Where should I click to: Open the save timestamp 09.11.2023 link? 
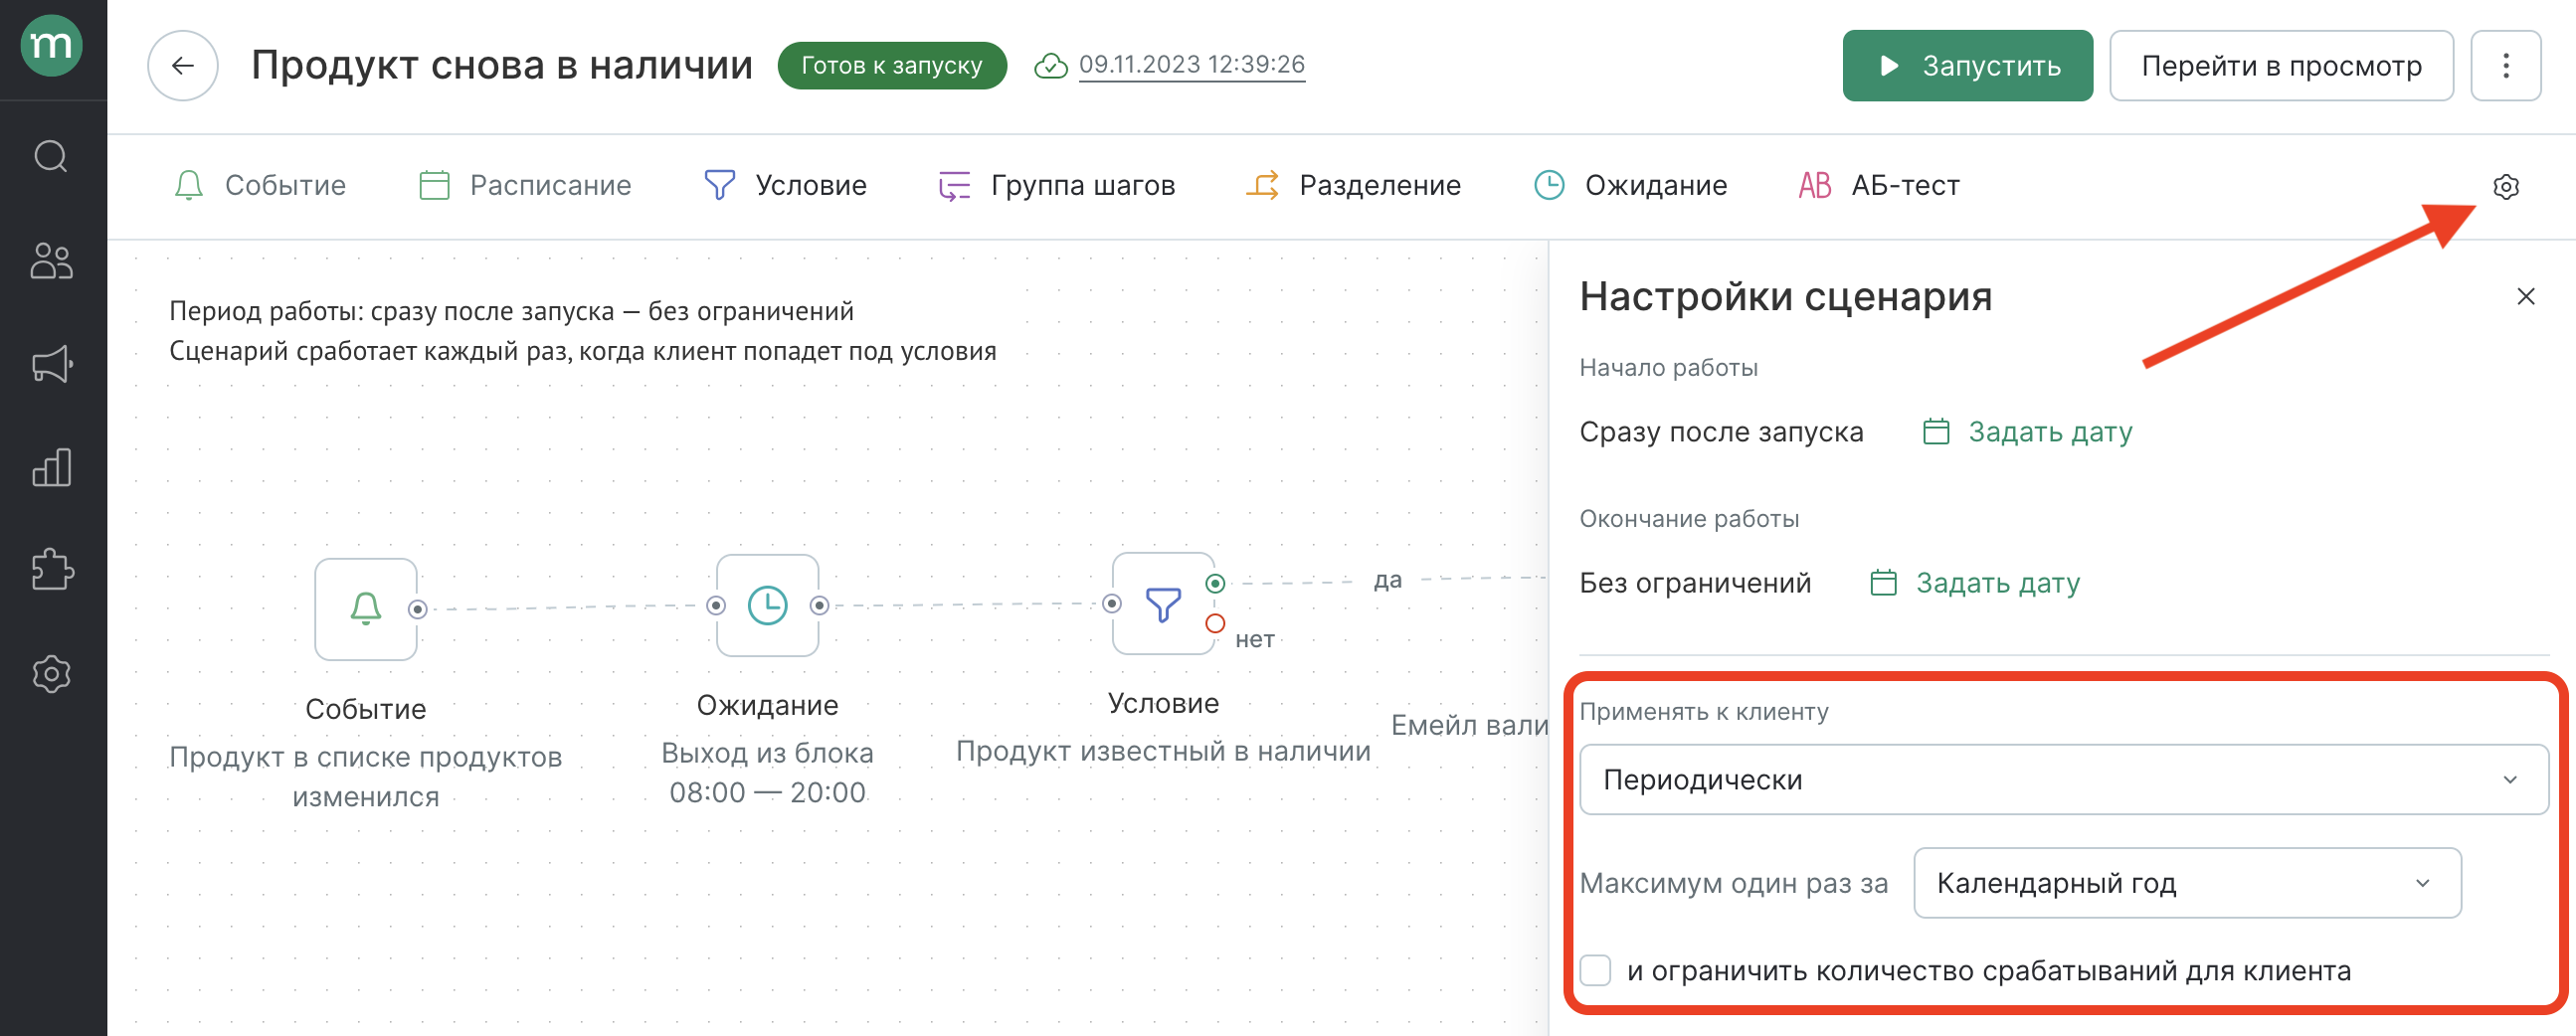(x=1192, y=65)
